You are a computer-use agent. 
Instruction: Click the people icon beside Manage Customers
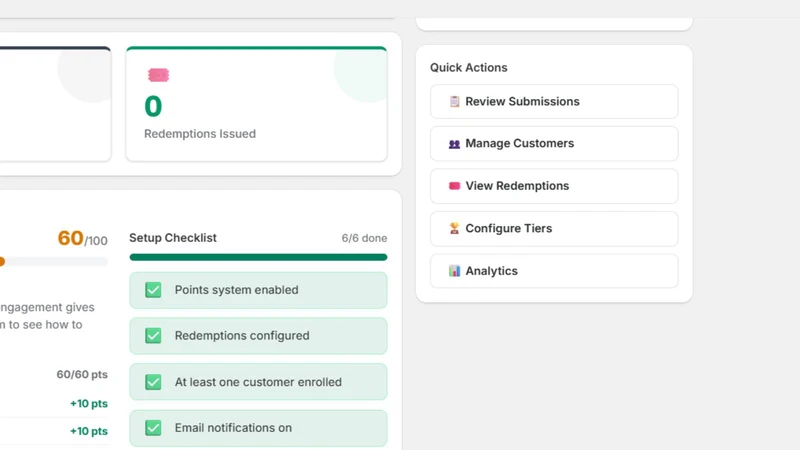tap(454, 144)
